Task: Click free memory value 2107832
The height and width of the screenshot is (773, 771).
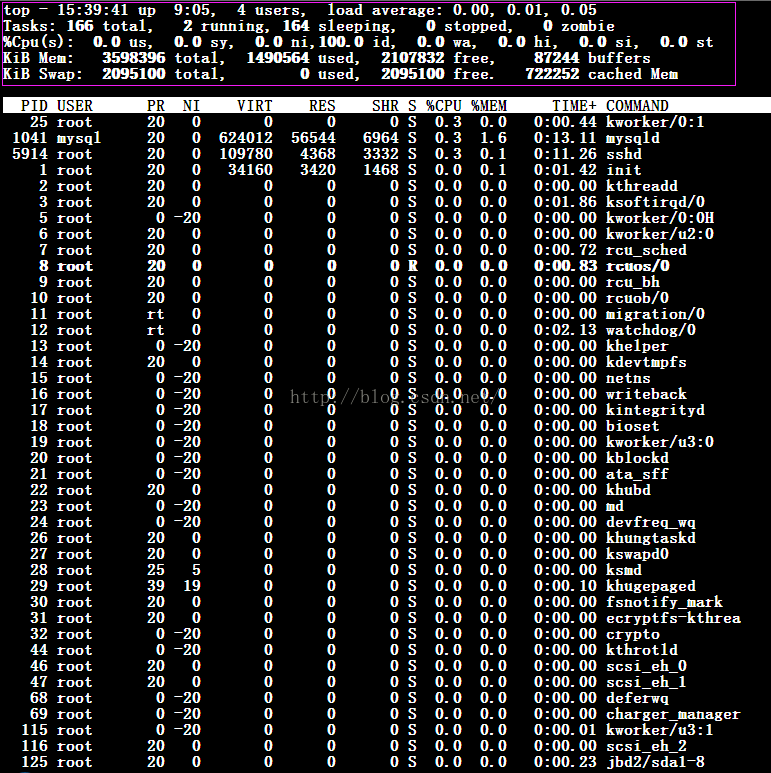Action: click(x=413, y=58)
